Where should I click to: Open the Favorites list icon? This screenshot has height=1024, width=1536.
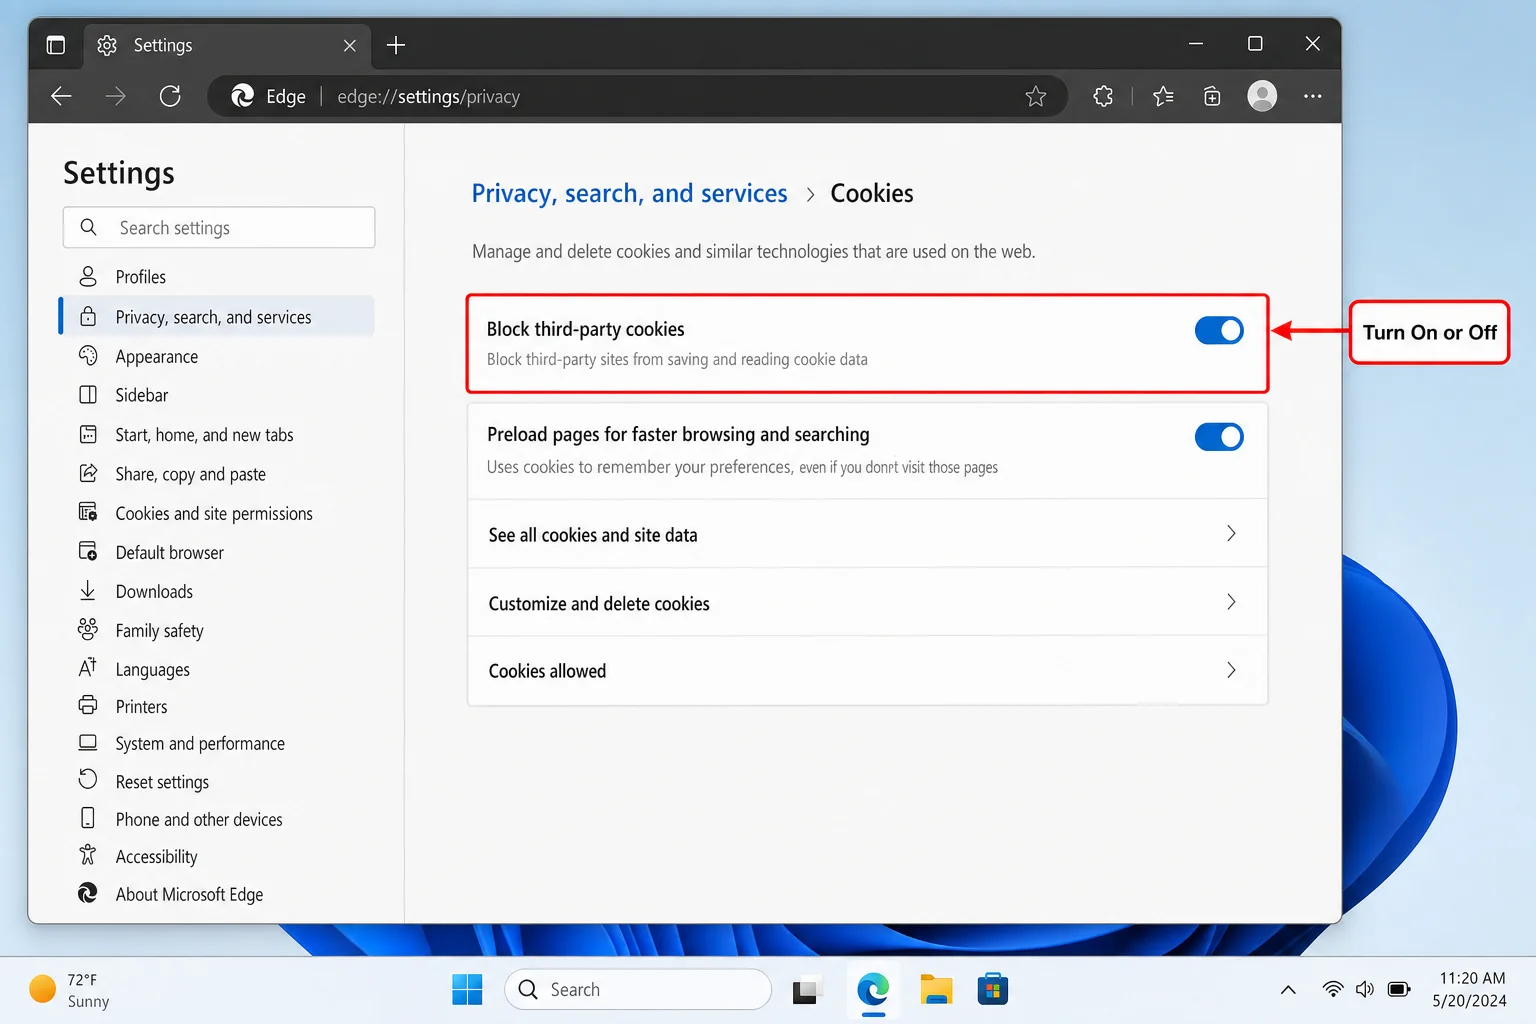(1163, 96)
